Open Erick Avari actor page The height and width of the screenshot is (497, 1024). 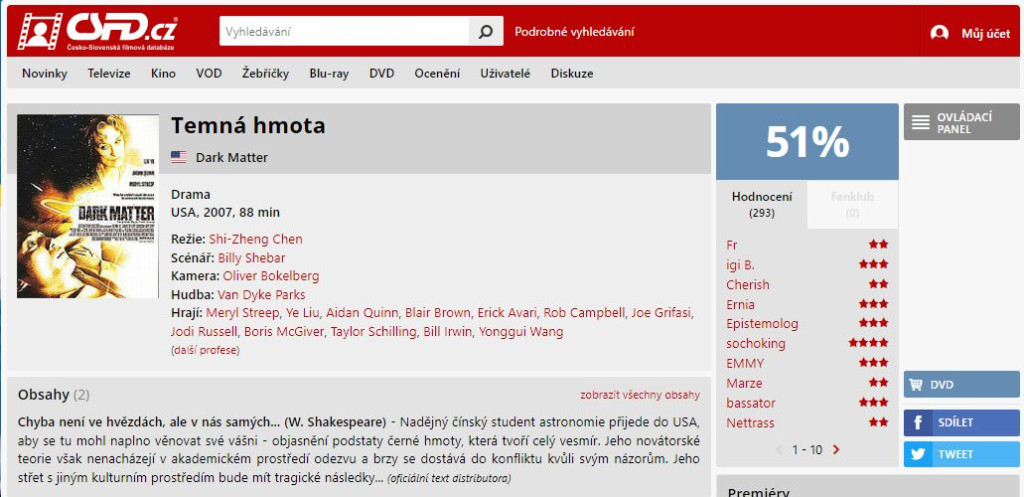pos(507,312)
